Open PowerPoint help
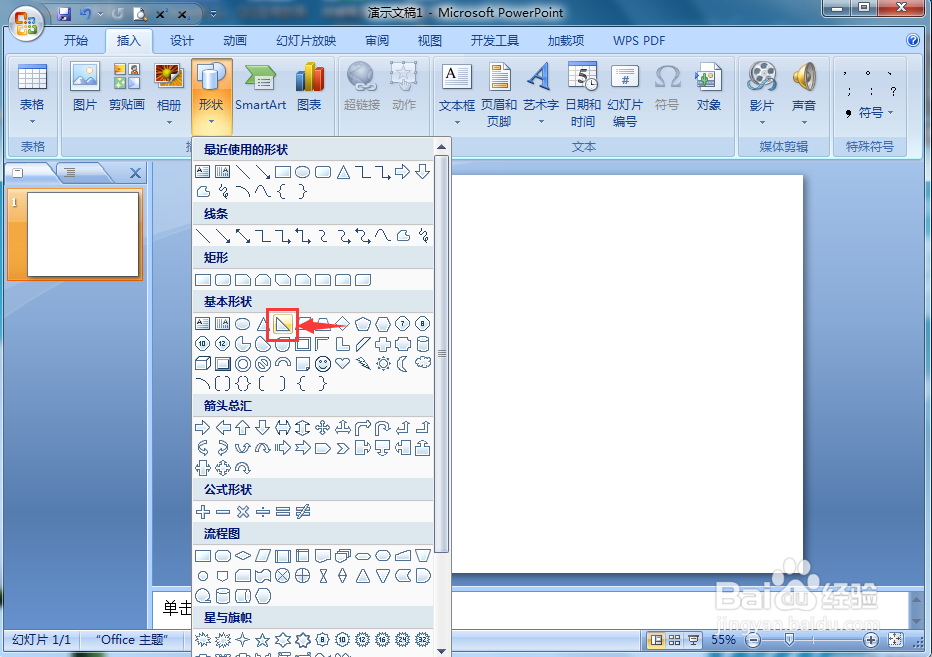Image resolution: width=932 pixels, height=657 pixels. 912,40
